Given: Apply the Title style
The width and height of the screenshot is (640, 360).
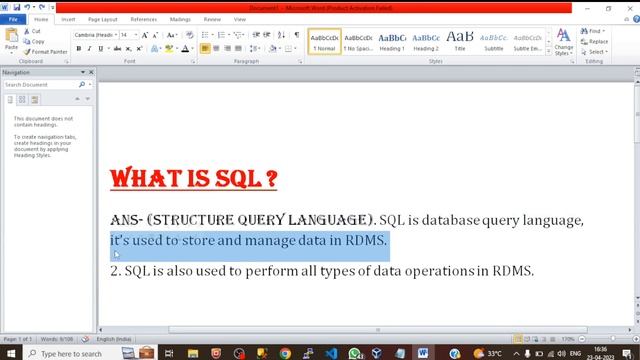Looking at the screenshot, I should click(x=460, y=42).
